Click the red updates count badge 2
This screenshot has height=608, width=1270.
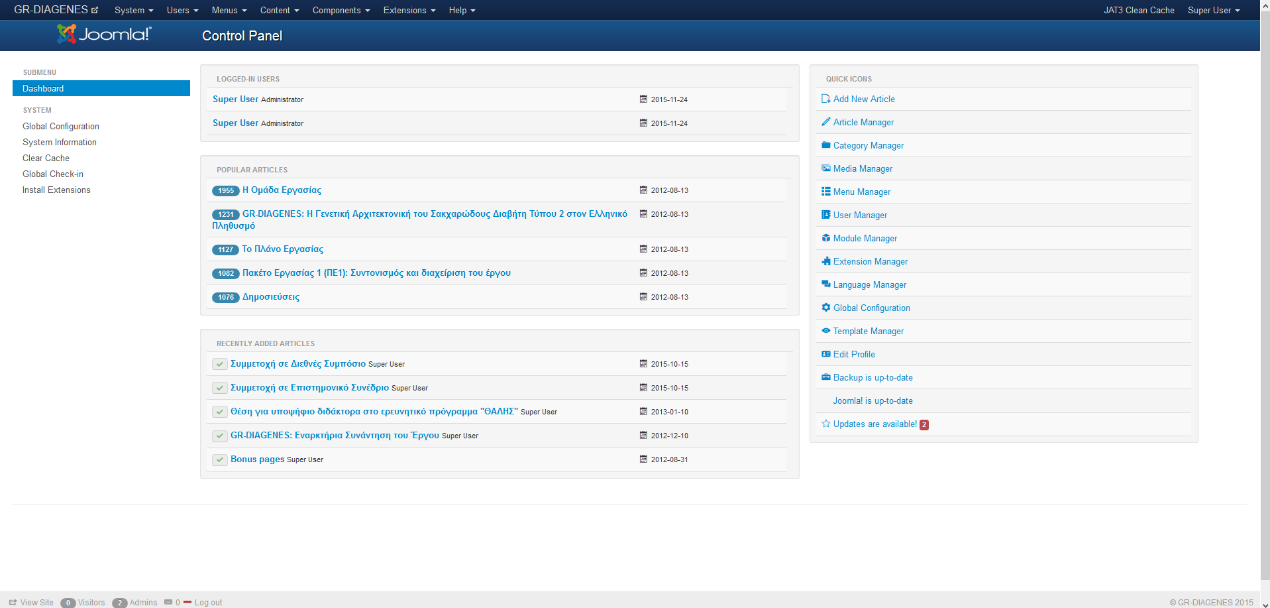(924, 424)
